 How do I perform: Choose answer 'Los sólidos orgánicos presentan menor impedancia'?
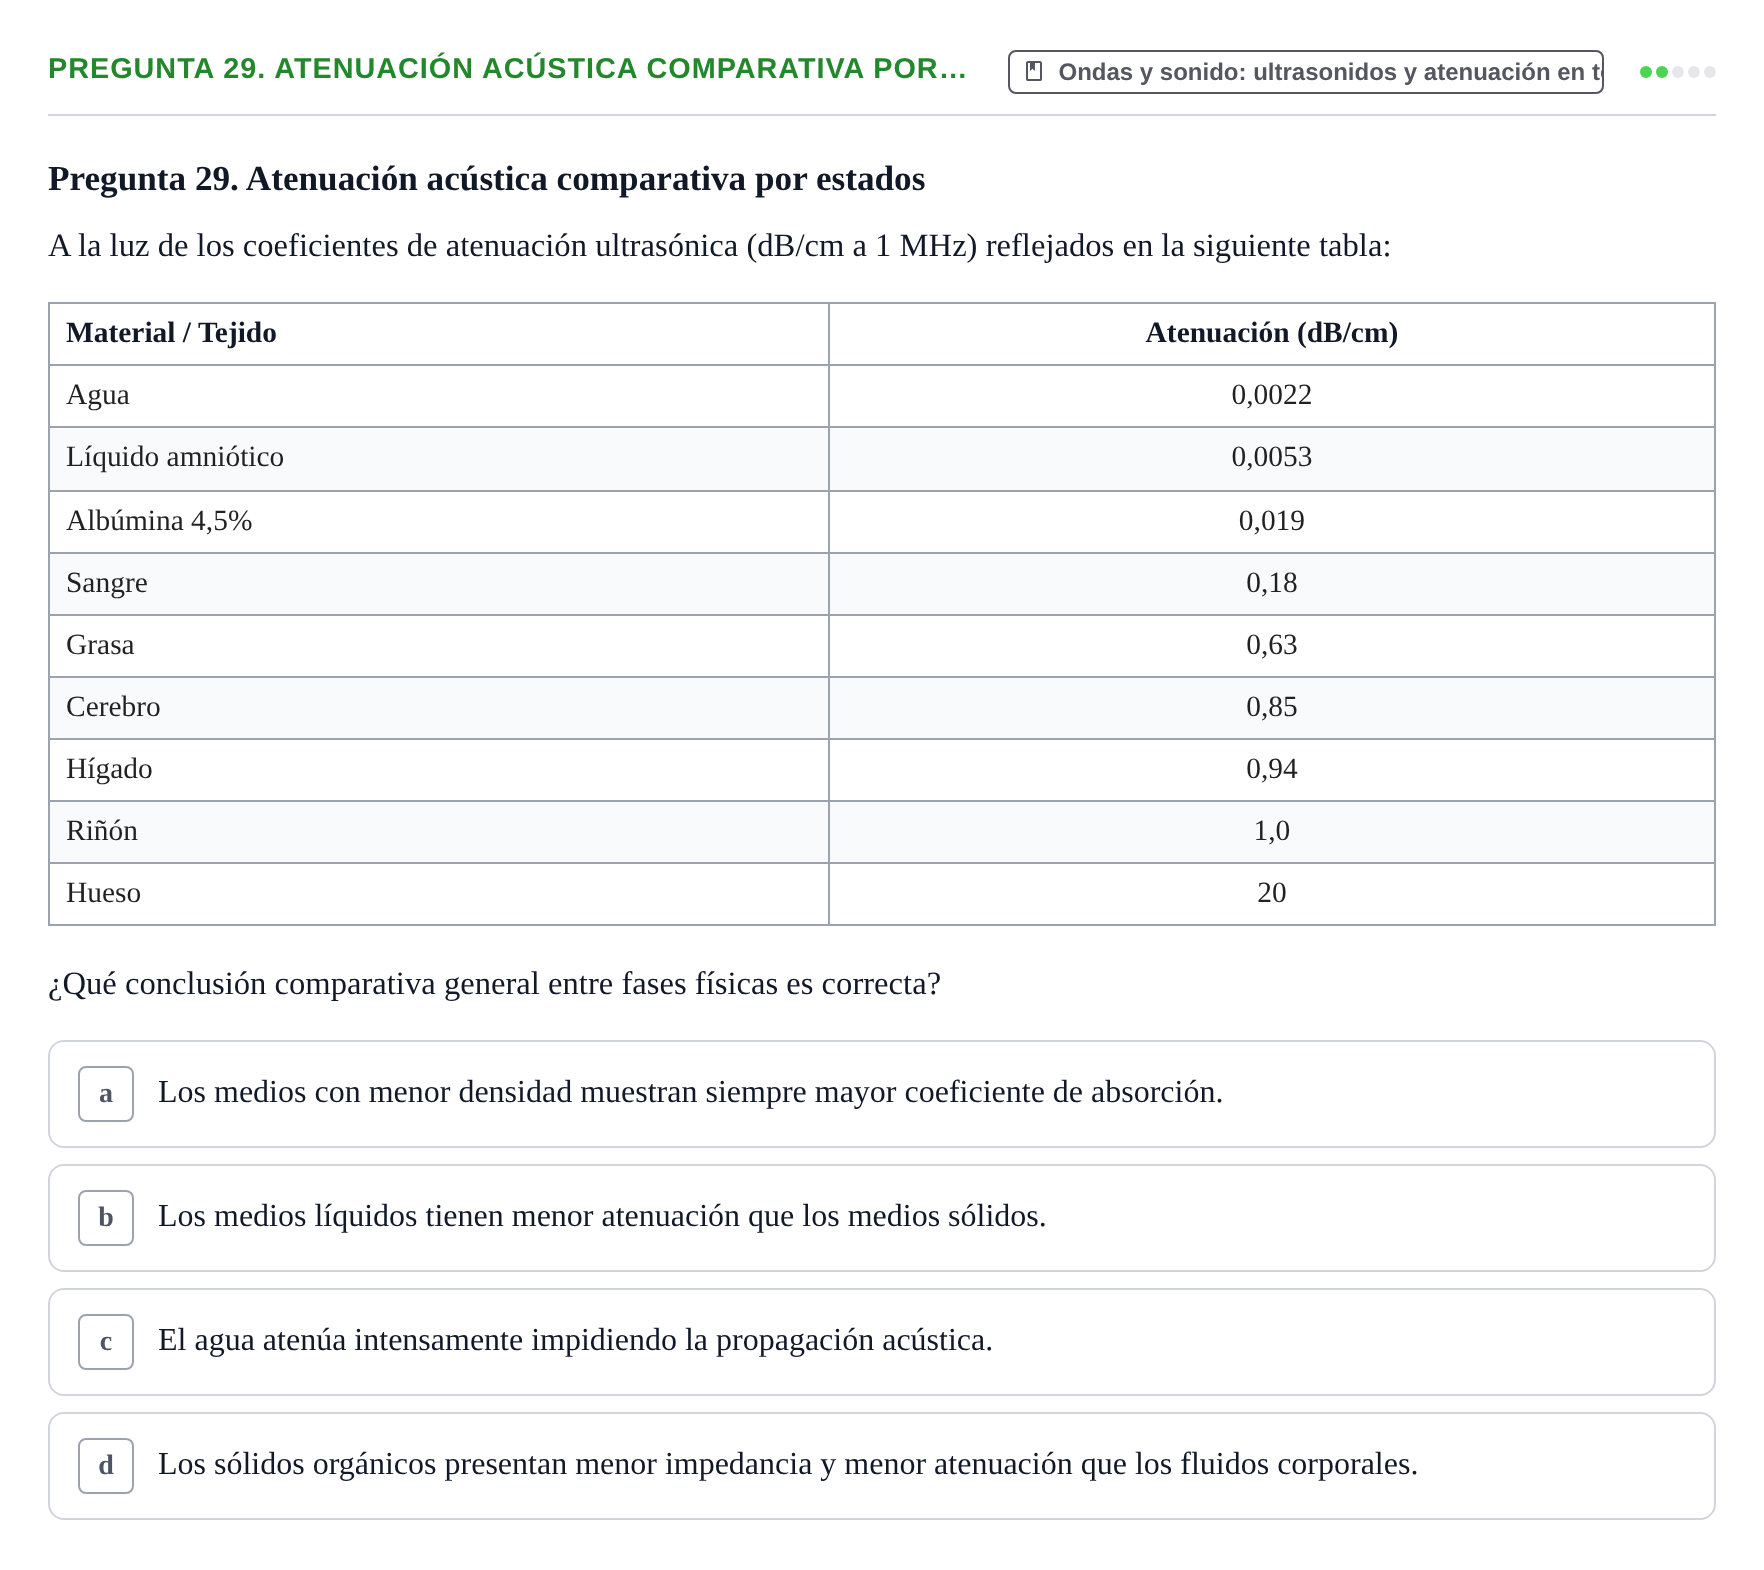point(882,1466)
